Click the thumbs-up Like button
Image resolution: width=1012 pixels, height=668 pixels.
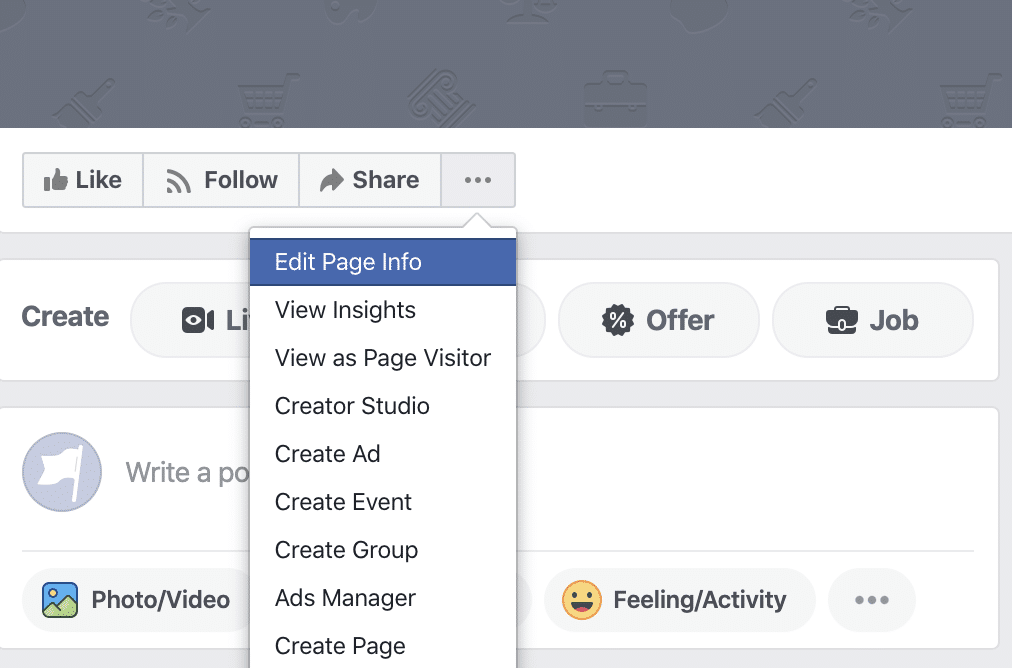[x=83, y=180]
